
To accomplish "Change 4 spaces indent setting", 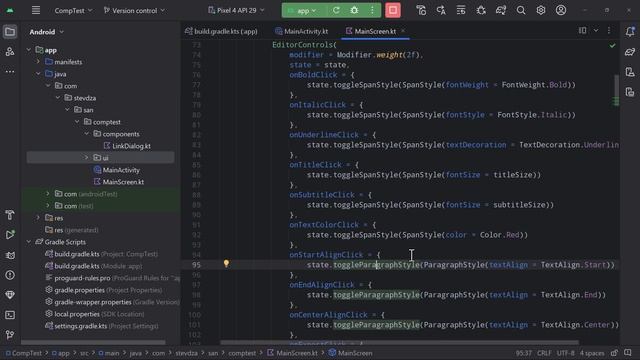I will click(592, 353).
